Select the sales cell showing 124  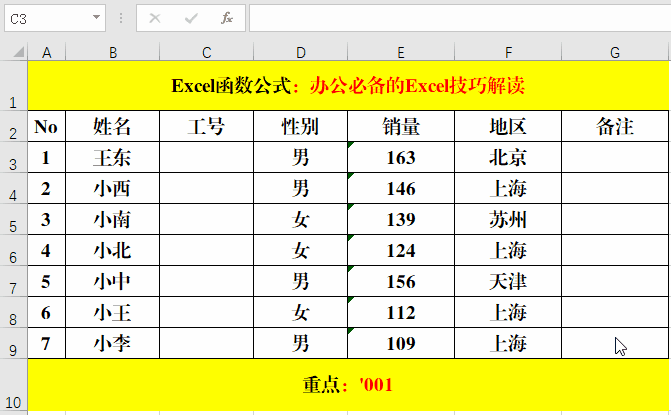(x=401, y=250)
